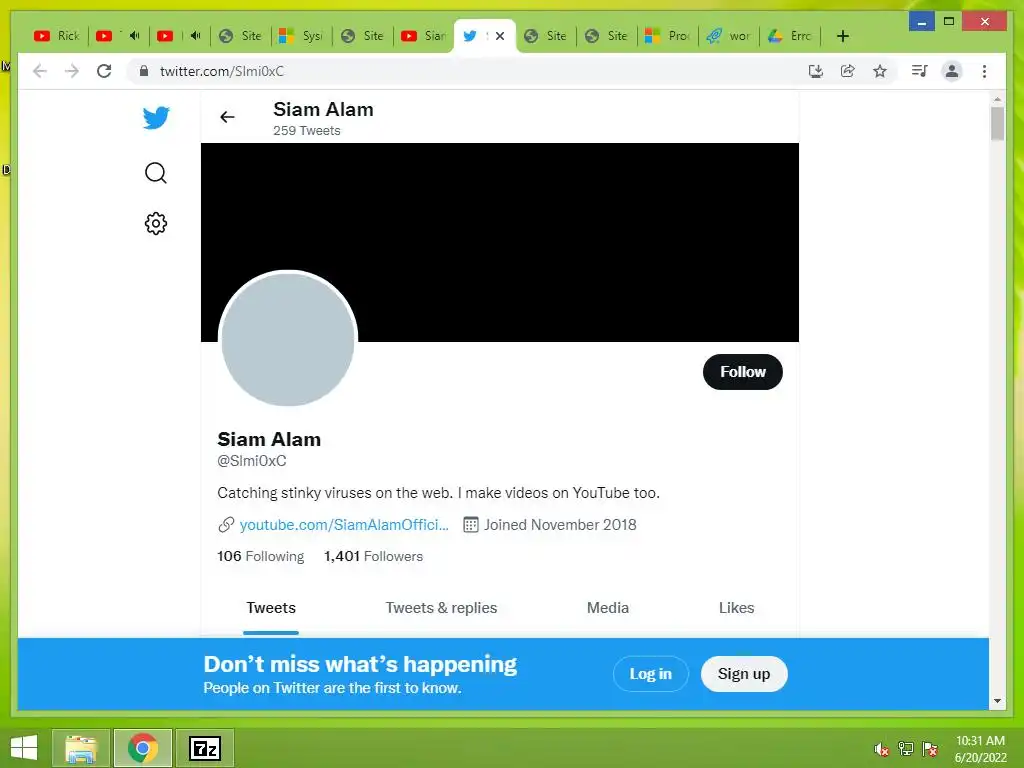Mute the second YouTube tab's speaker icon
This screenshot has height=768, width=1024.
coord(135,35)
